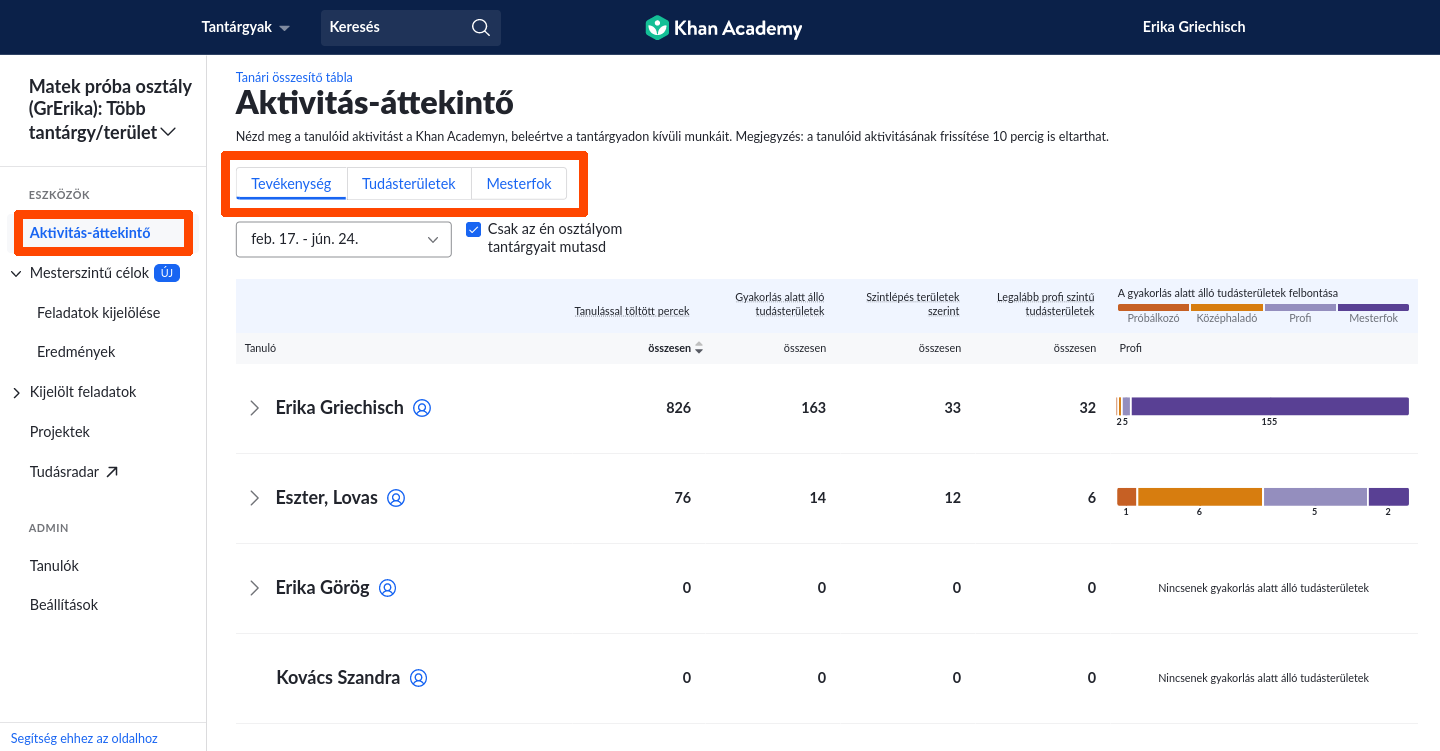Click the purple Mesterfok bar for Erika Griechisch
1440x751 pixels.
click(x=1269, y=406)
